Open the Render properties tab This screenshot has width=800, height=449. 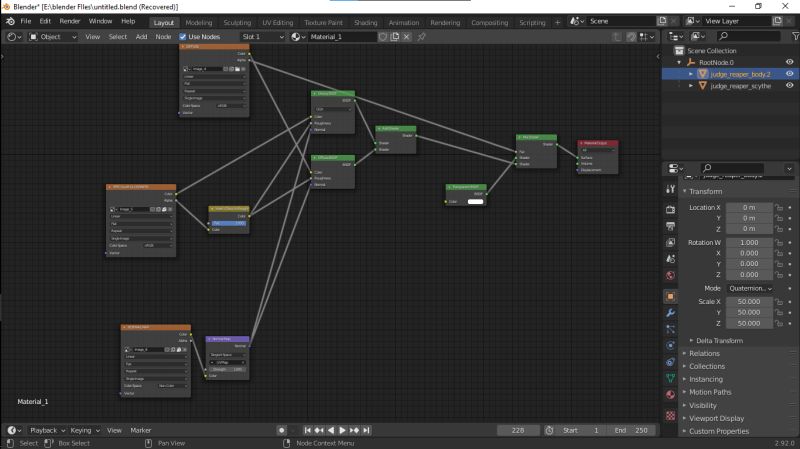[x=670, y=209]
